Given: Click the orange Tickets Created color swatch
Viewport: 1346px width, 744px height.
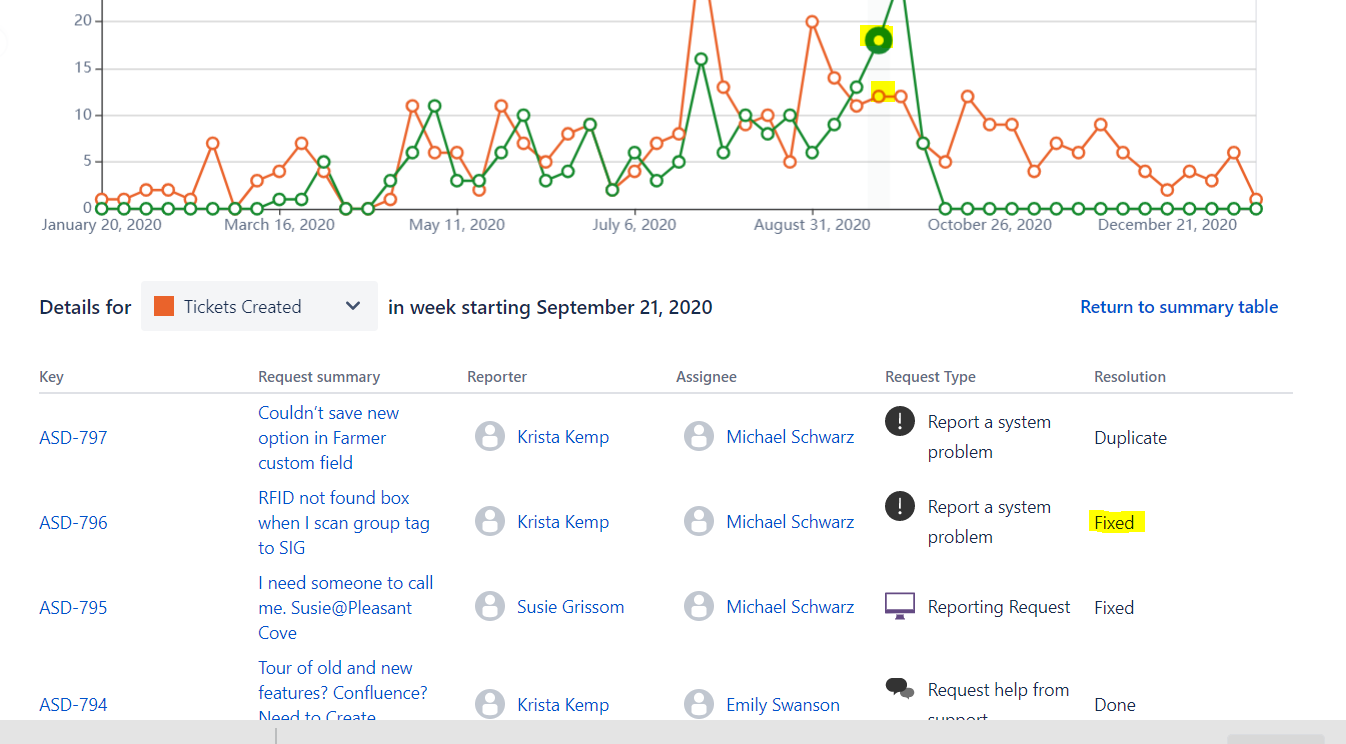Looking at the screenshot, I should pyautogui.click(x=164, y=307).
